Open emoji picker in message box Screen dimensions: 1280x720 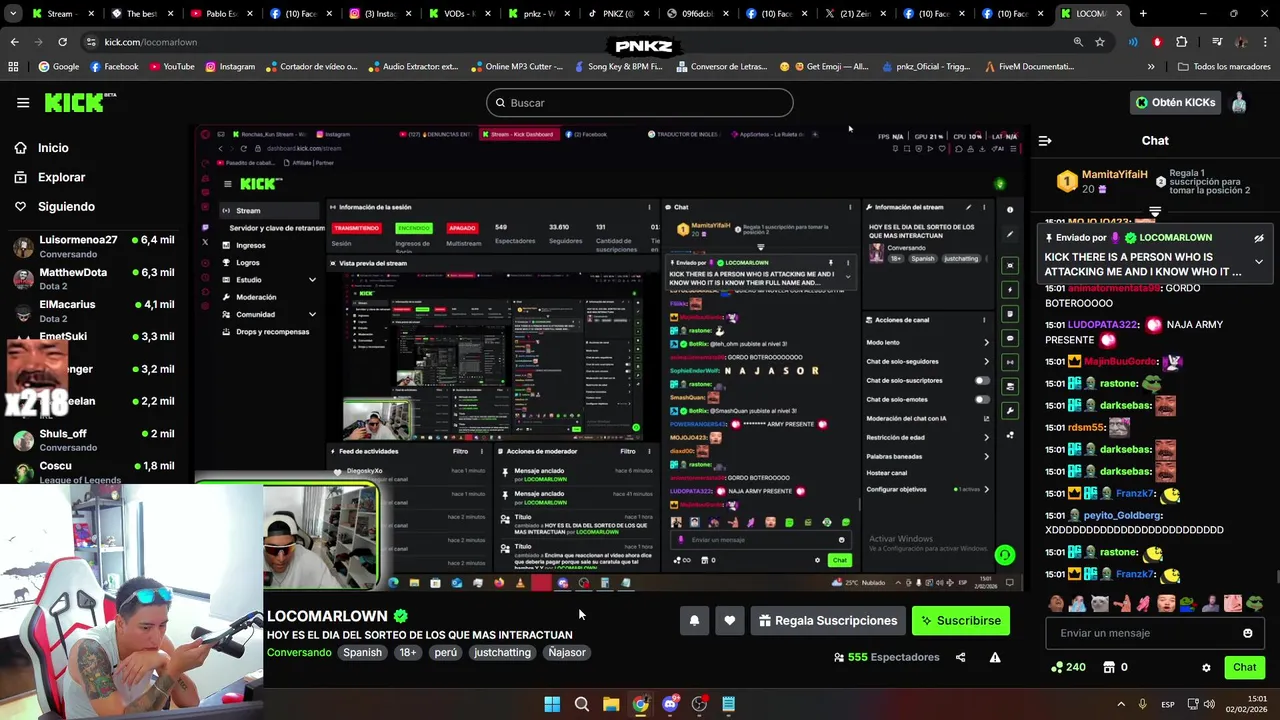pyautogui.click(x=1247, y=633)
